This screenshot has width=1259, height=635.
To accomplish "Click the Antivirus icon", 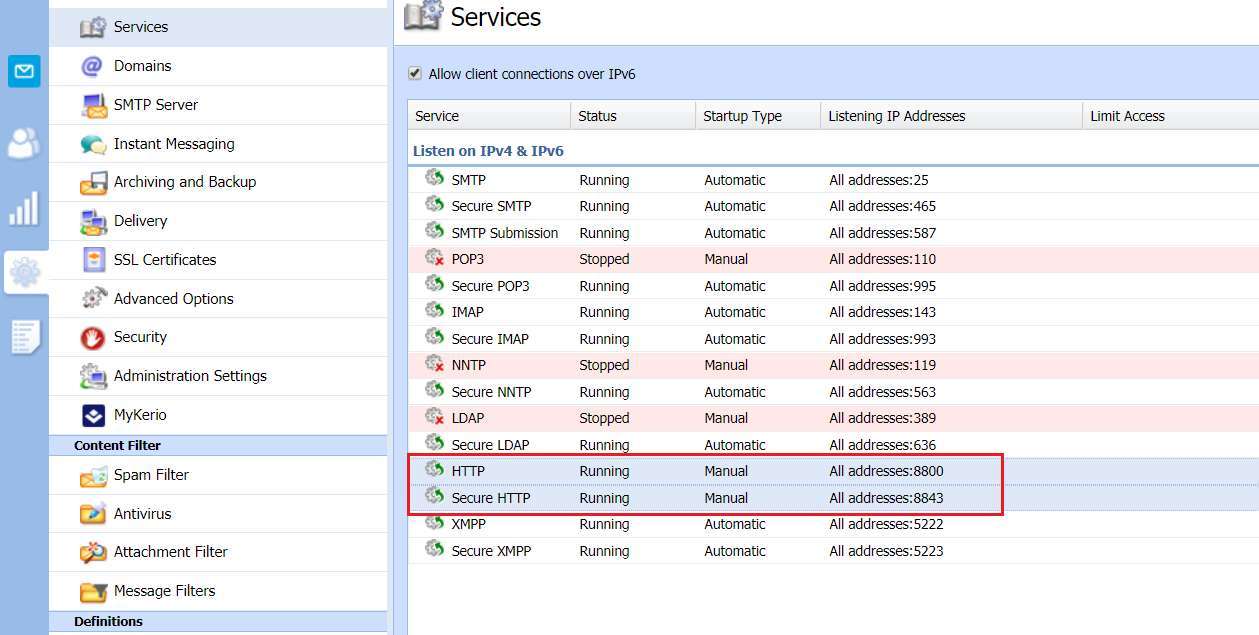I will (x=93, y=514).
